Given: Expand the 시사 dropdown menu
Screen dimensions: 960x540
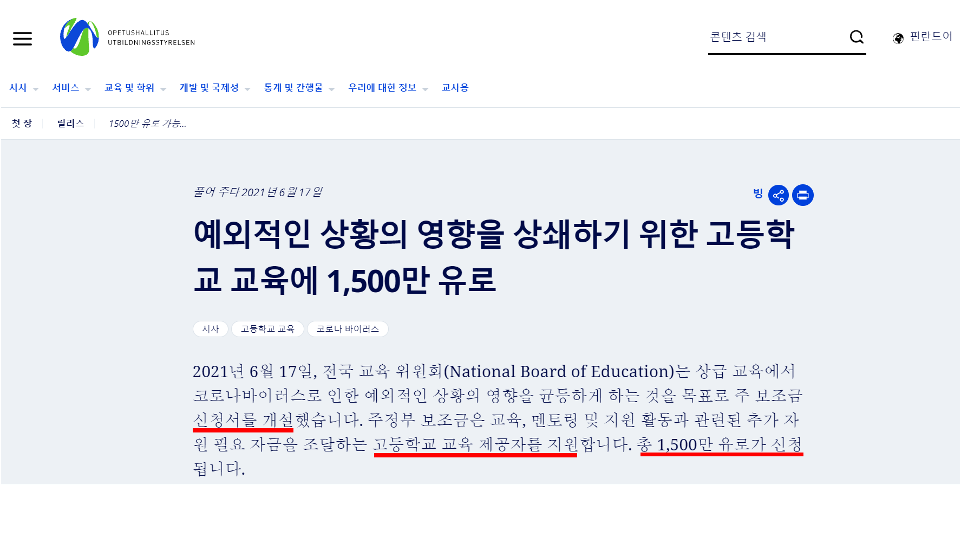Looking at the screenshot, I should click(24, 88).
